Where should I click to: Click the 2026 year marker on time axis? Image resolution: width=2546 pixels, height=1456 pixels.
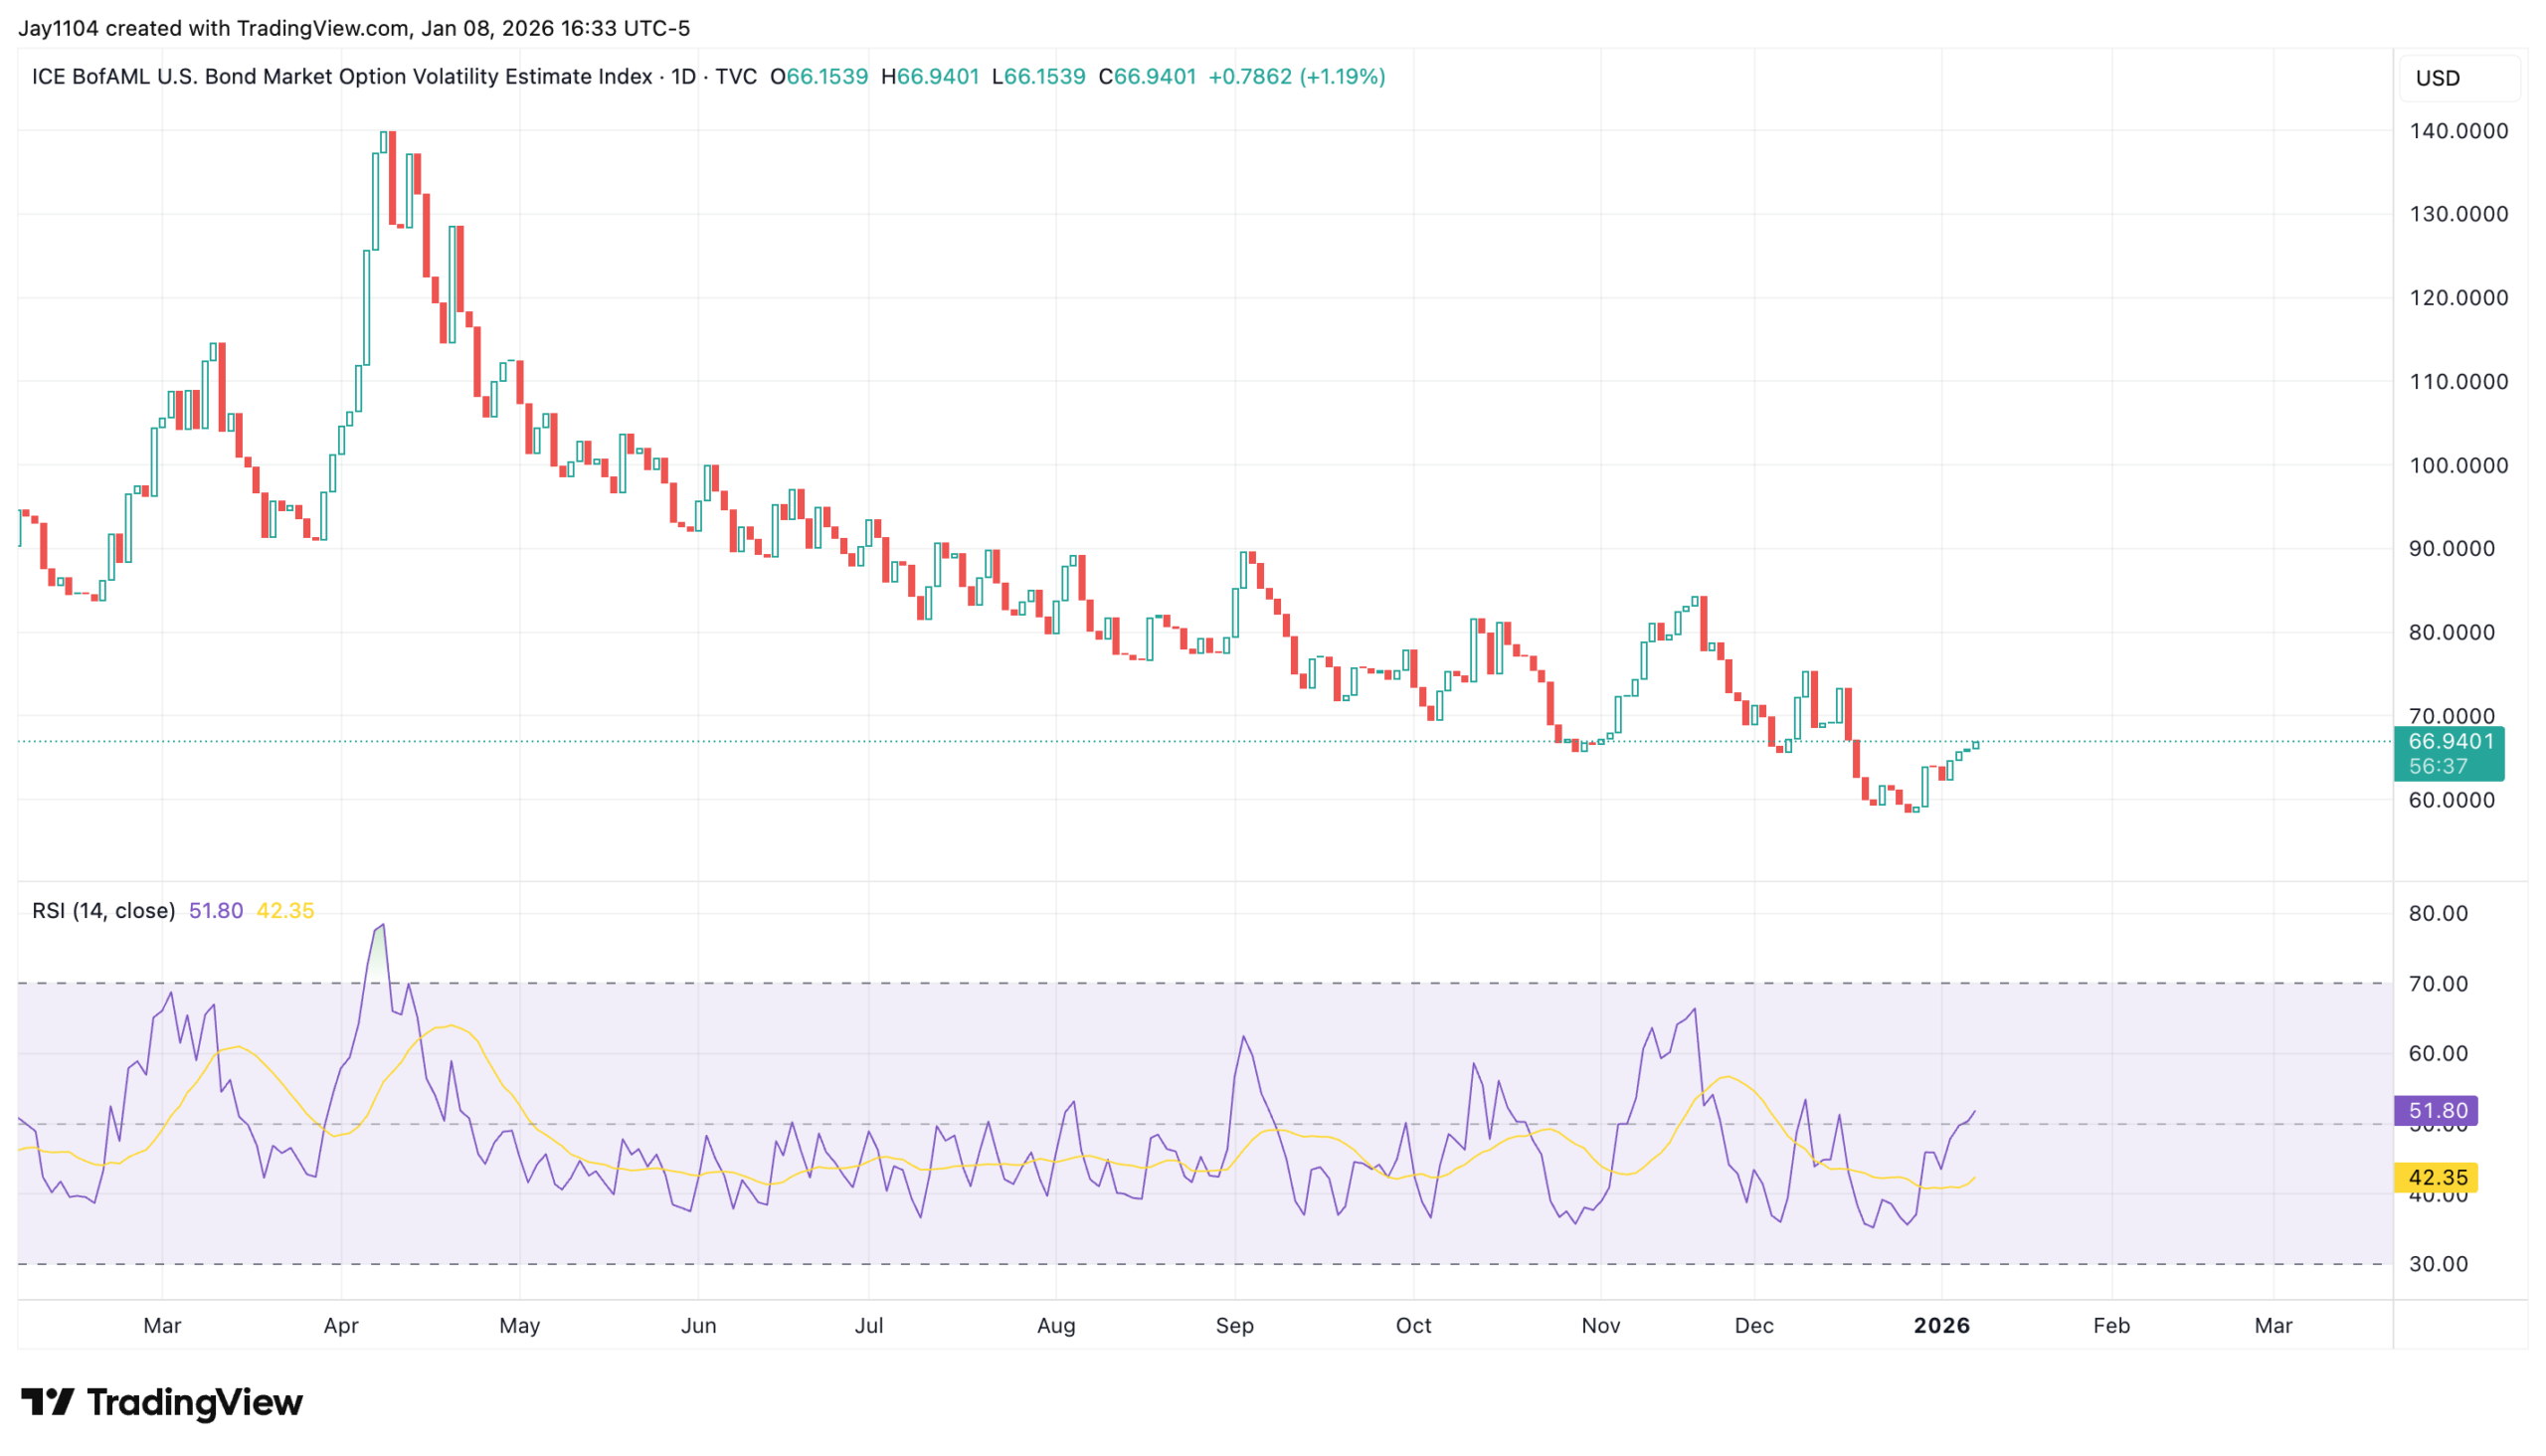1941,1326
